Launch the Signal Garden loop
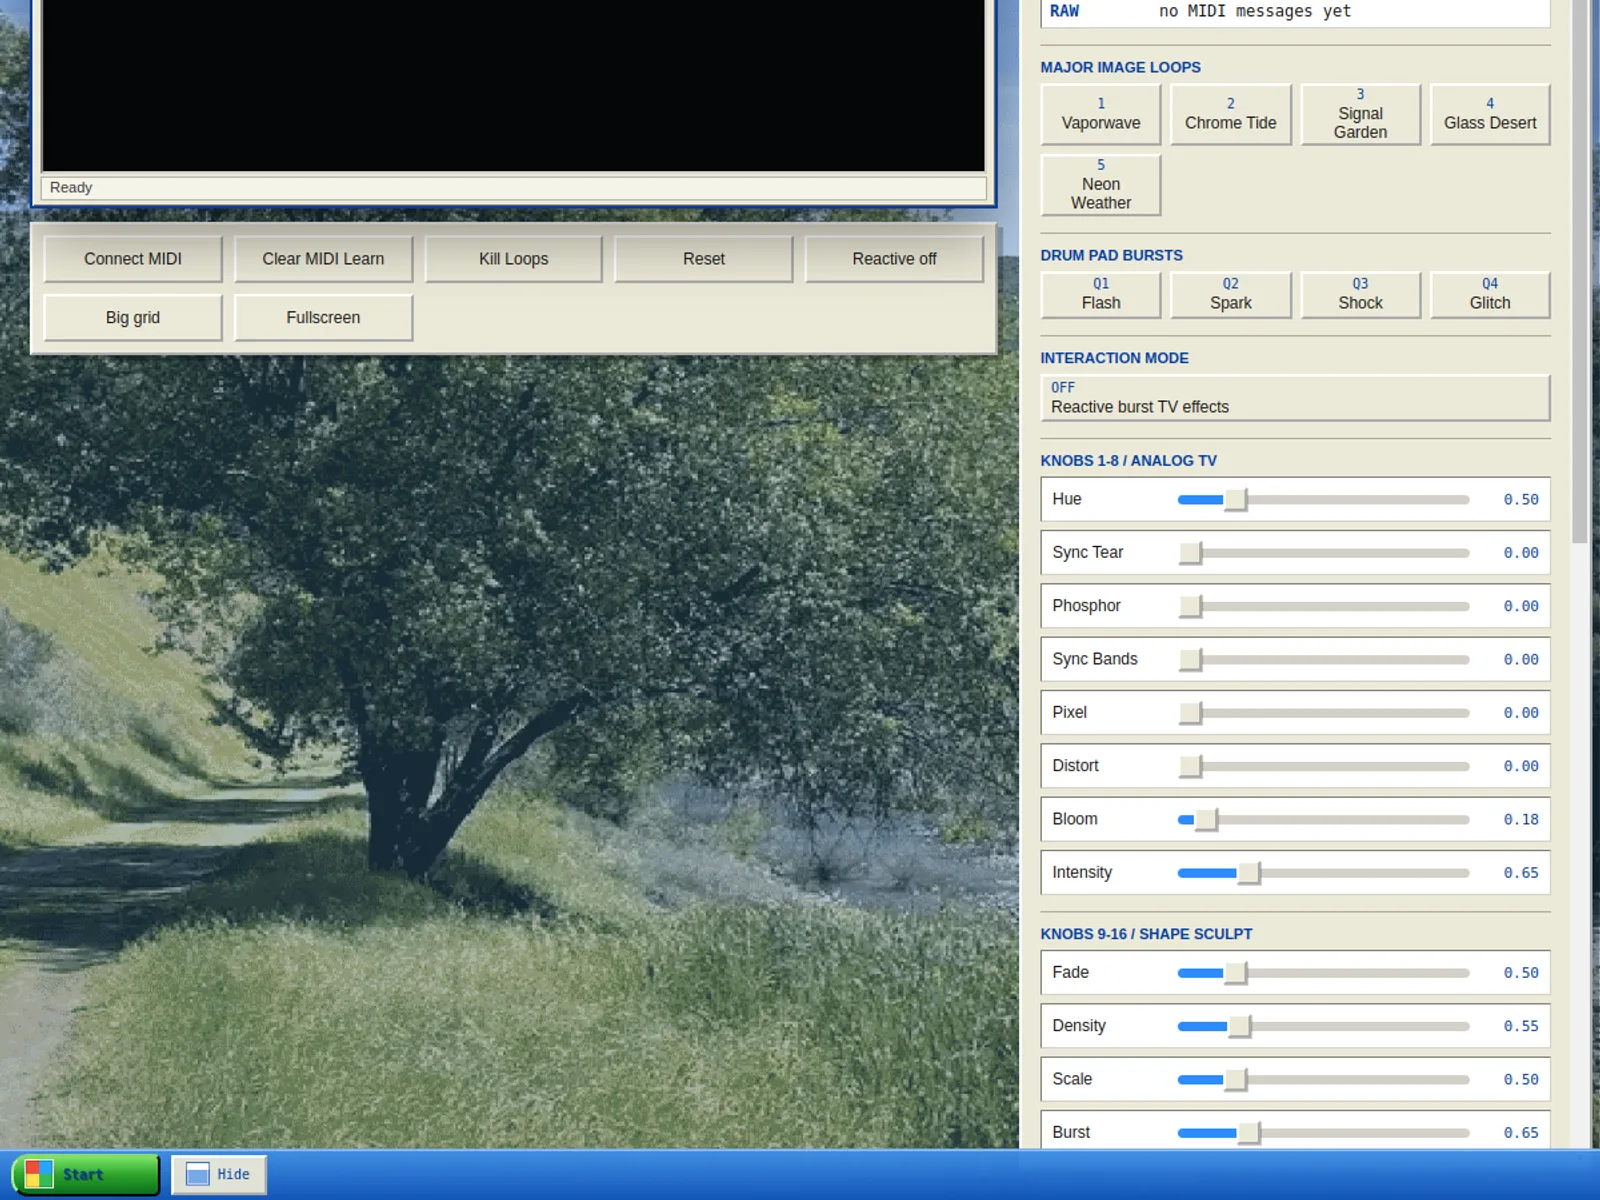Image resolution: width=1600 pixels, height=1200 pixels. pyautogui.click(x=1360, y=114)
